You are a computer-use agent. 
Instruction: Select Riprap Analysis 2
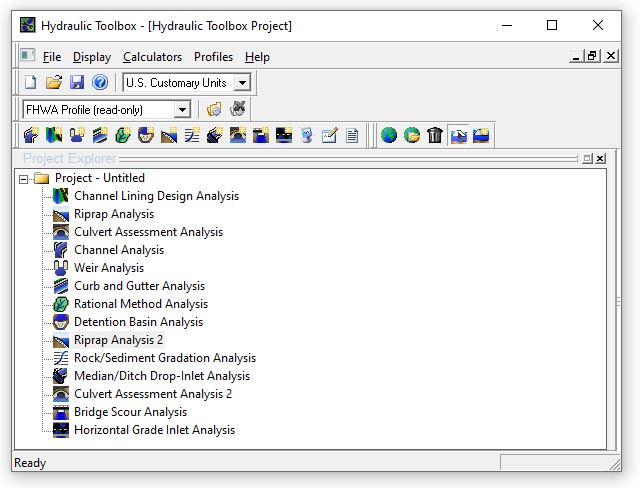[118, 339]
